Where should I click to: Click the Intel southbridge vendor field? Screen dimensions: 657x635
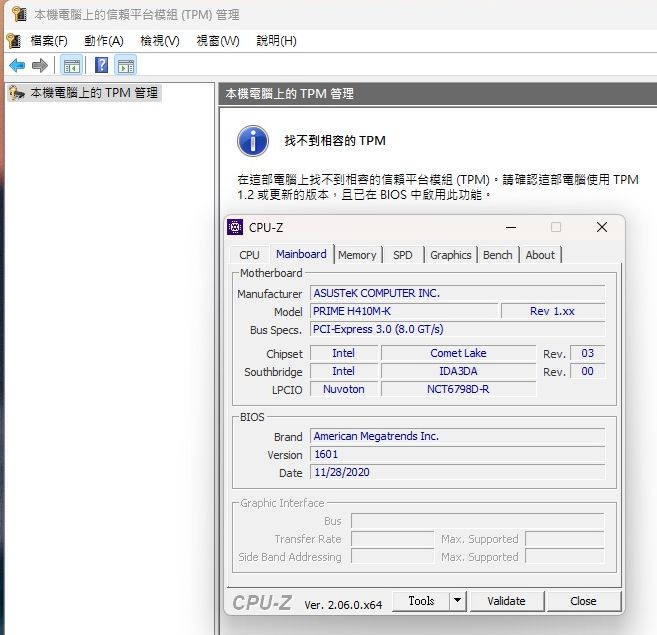tap(344, 371)
